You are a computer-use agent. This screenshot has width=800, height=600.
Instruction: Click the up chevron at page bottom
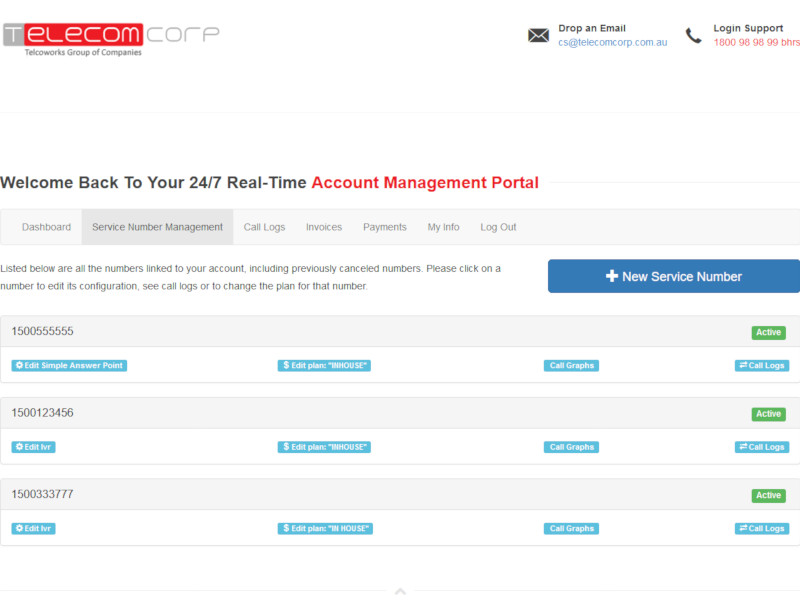tap(400, 592)
